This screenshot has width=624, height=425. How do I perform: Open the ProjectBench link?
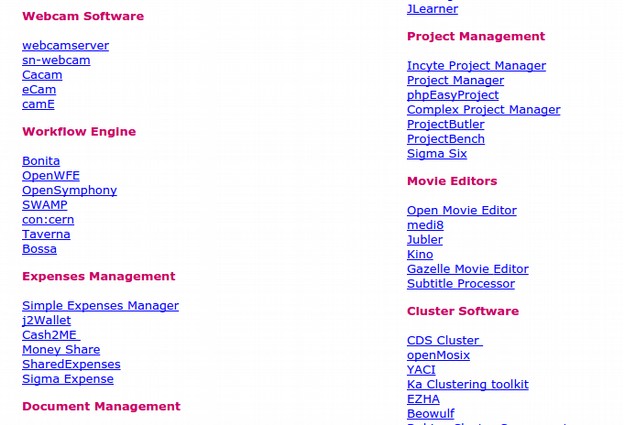tap(446, 139)
